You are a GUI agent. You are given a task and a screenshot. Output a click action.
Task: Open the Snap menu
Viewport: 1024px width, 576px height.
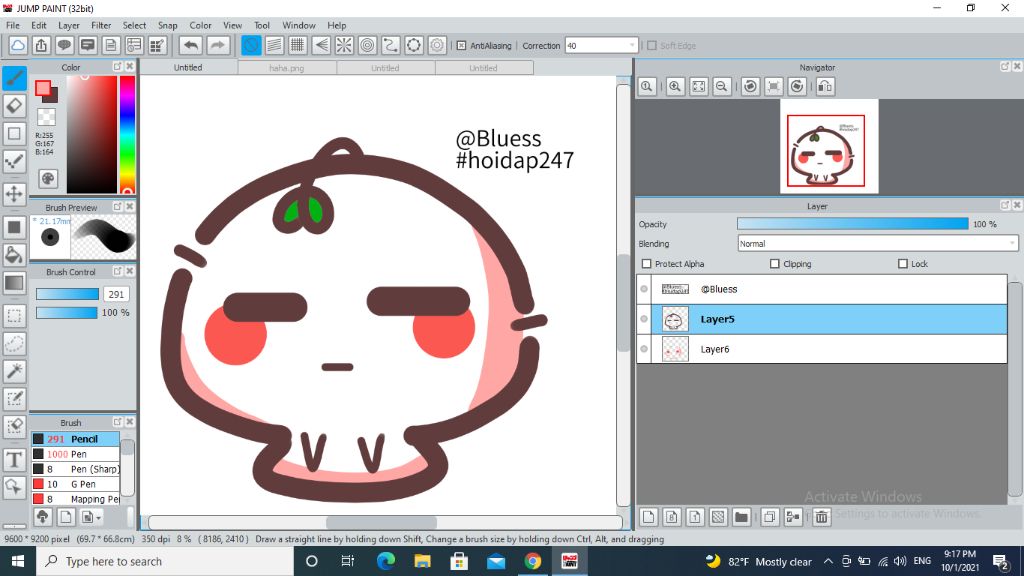coord(167,25)
